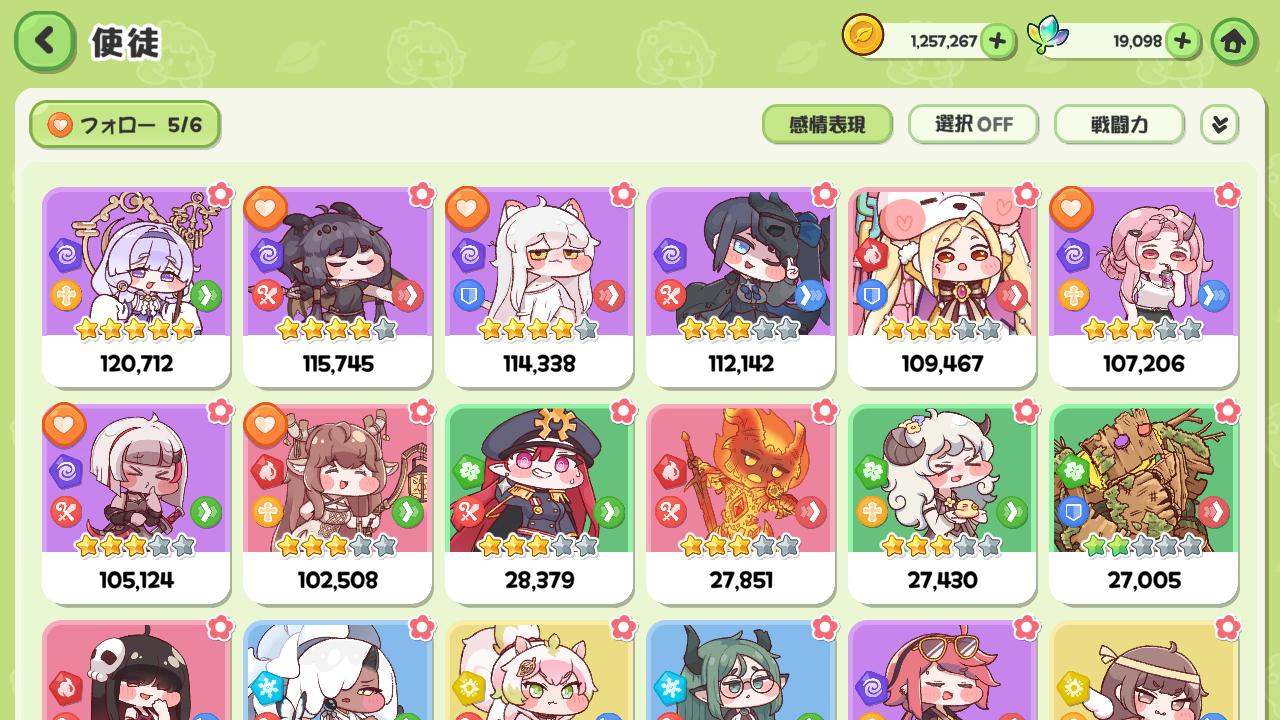
Task: Toggle follow heart on 107,206 character
Action: (1071, 209)
